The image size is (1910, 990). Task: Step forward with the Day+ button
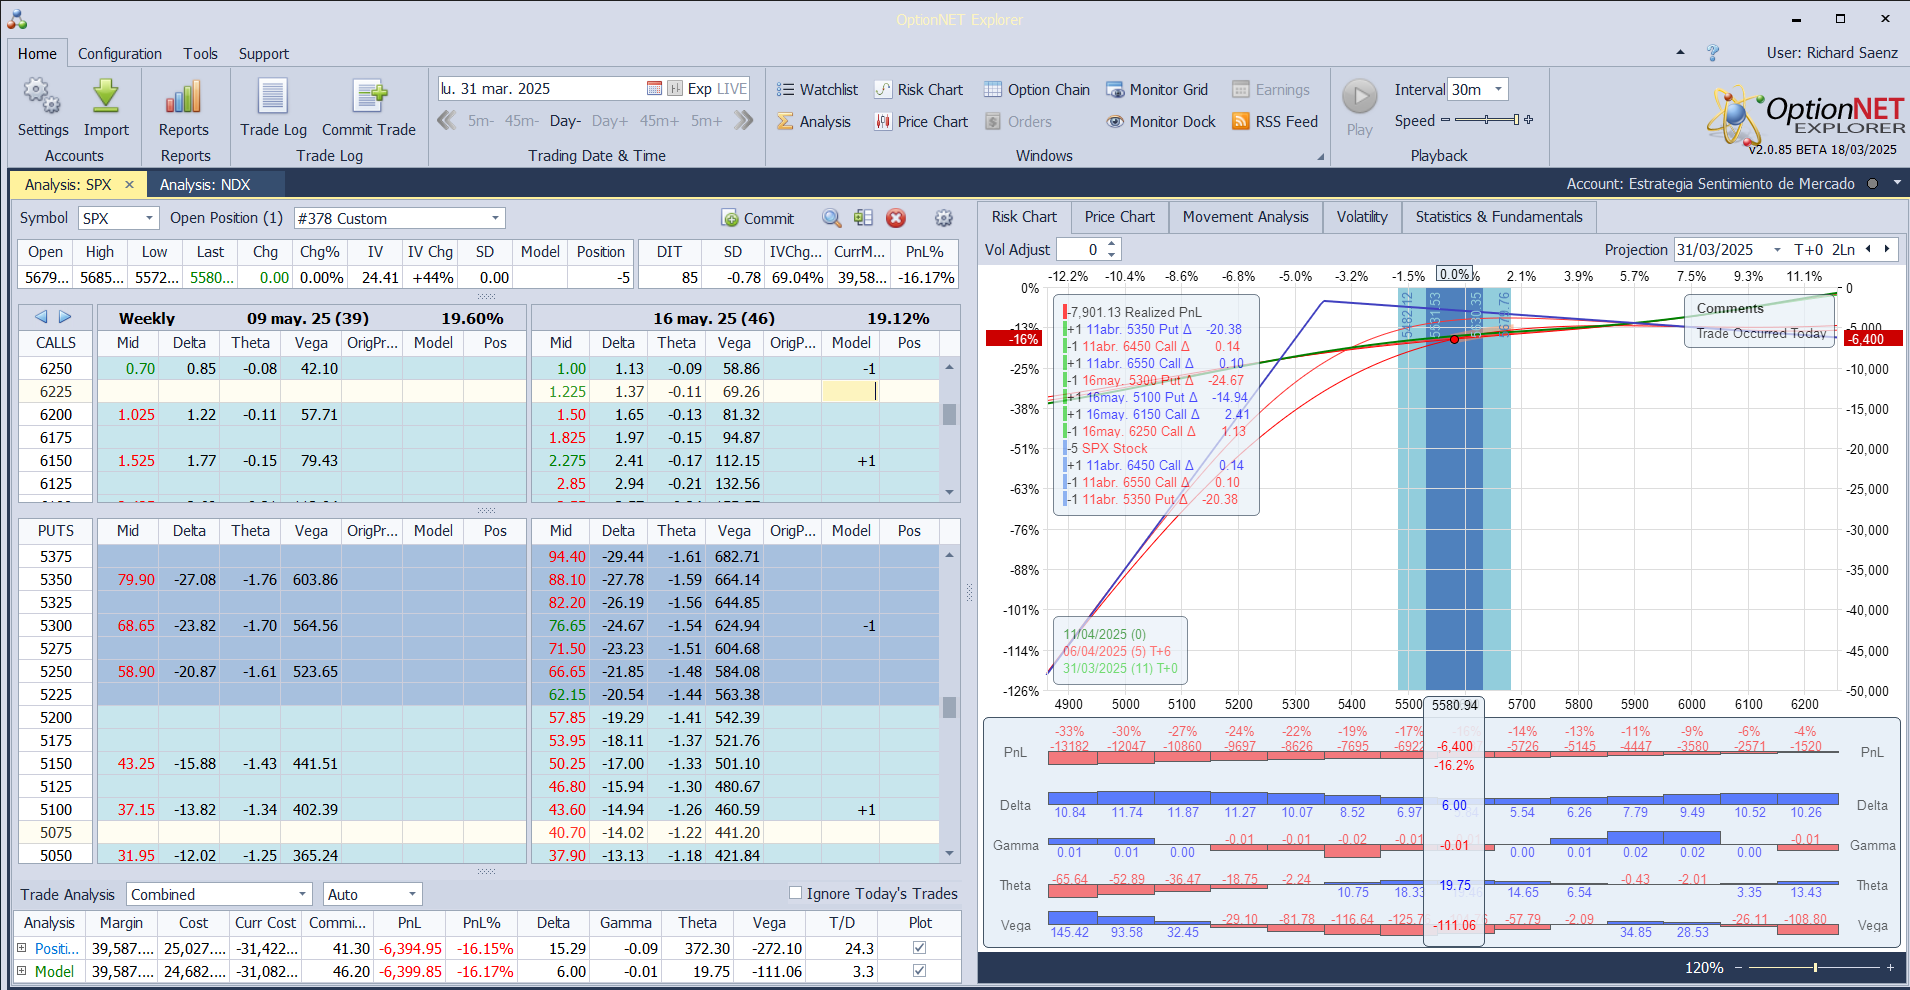pyautogui.click(x=610, y=121)
